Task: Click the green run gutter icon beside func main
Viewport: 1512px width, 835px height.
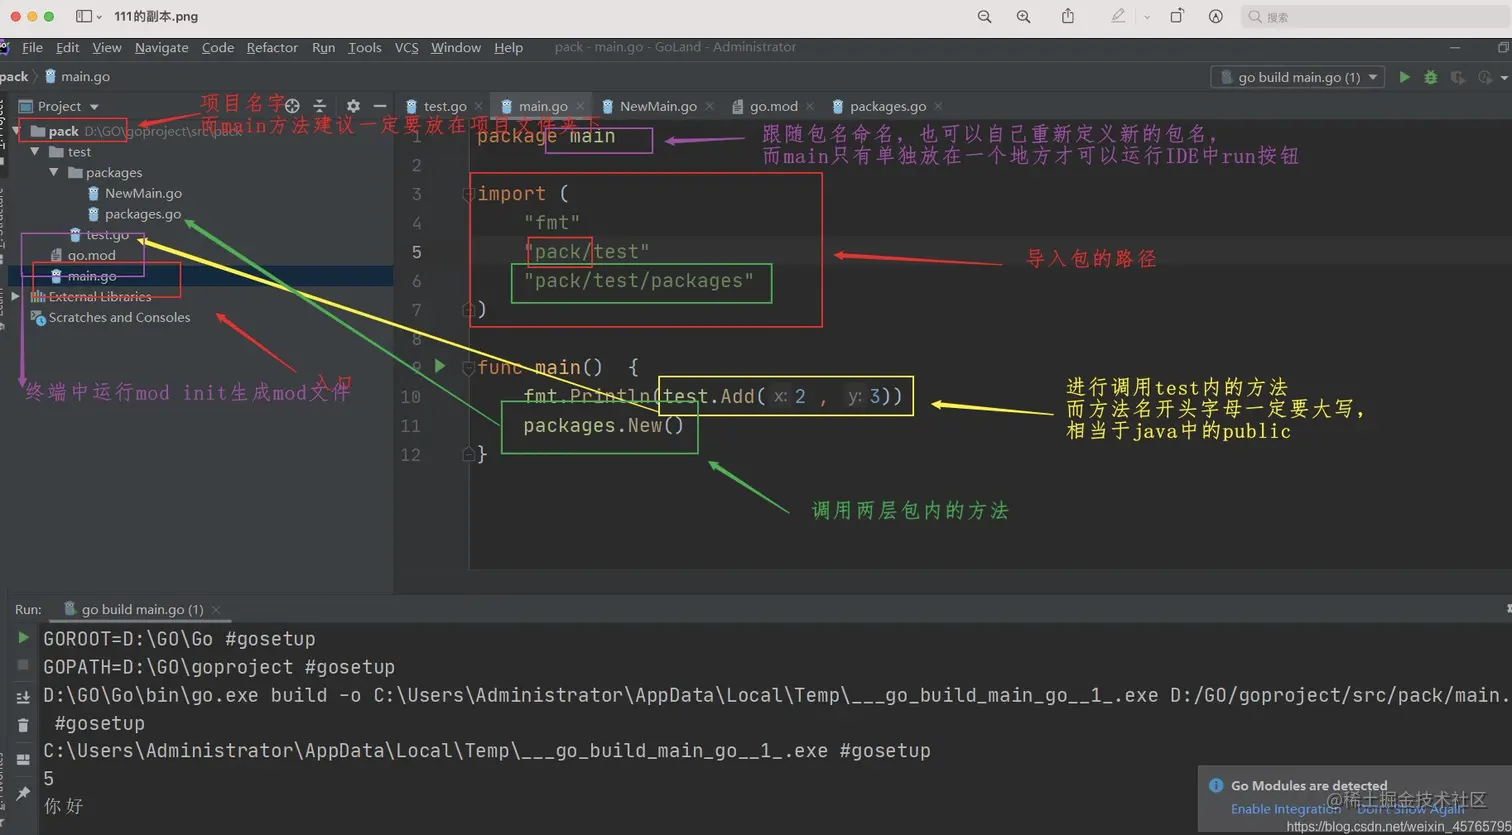Action: pos(440,367)
